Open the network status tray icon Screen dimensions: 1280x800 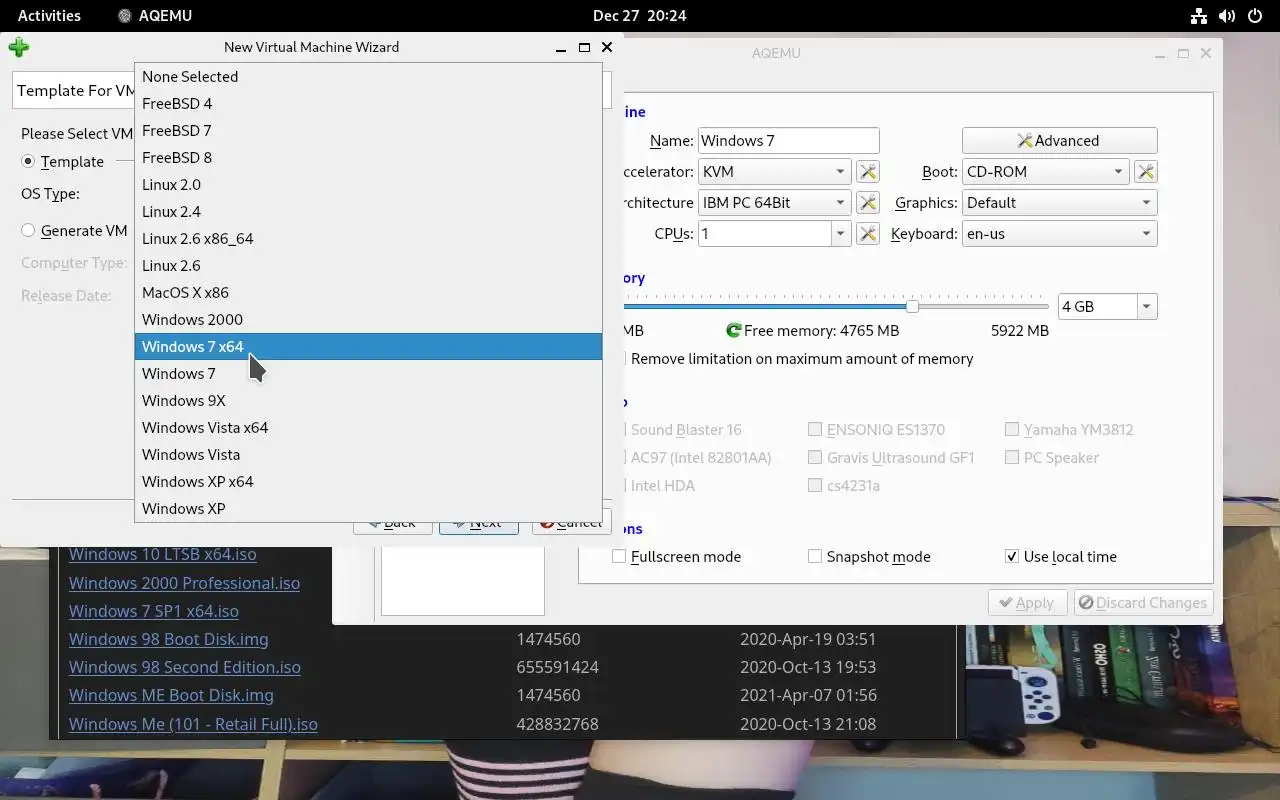[1198, 15]
